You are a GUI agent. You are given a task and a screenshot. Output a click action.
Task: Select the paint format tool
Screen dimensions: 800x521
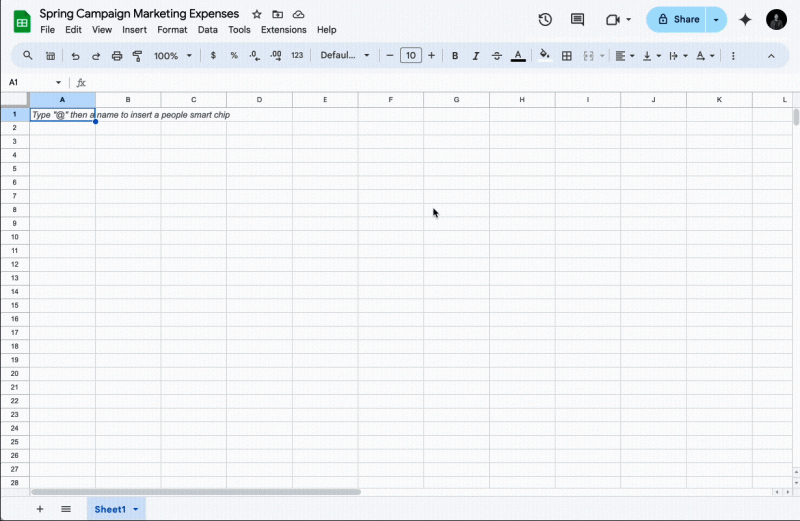click(x=137, y=56)
